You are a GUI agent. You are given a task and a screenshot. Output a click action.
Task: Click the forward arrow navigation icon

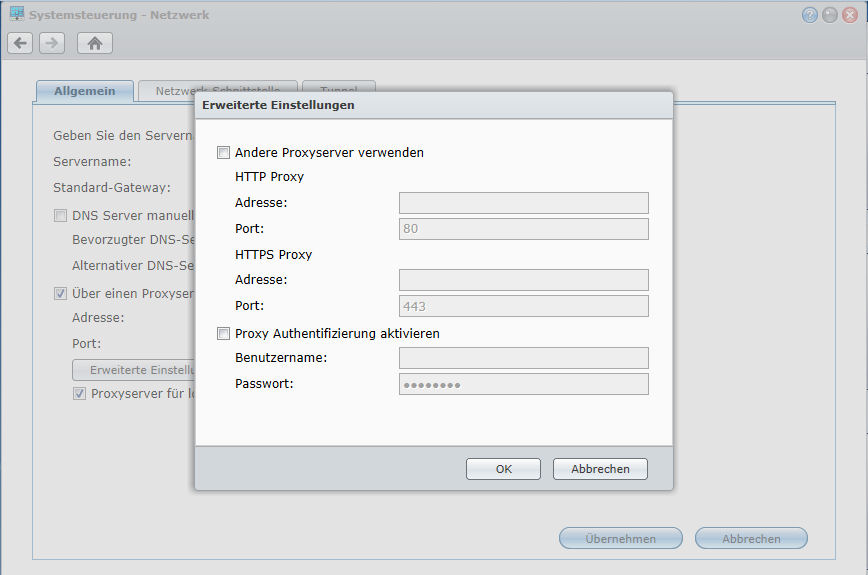point(52,43)
